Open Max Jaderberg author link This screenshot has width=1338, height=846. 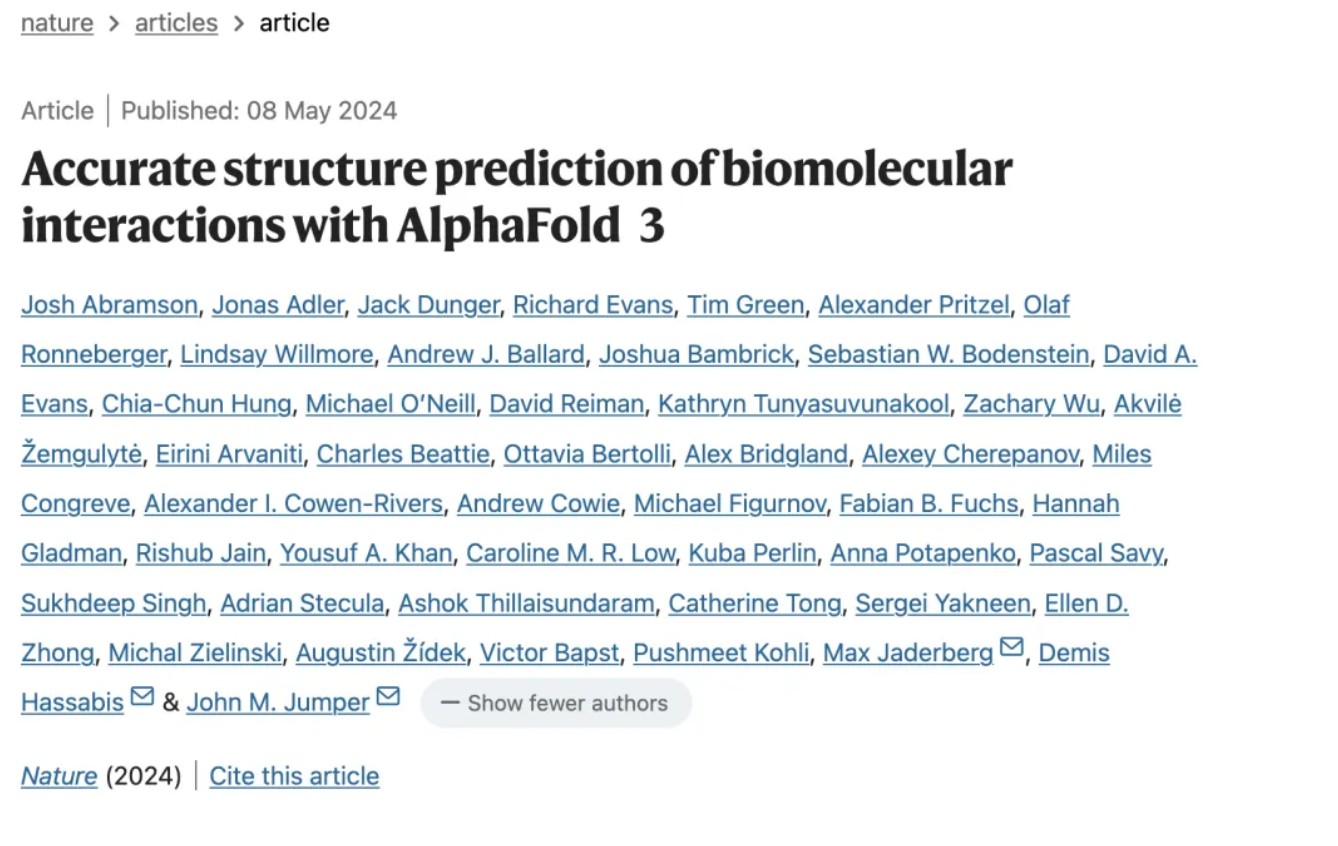908,653
